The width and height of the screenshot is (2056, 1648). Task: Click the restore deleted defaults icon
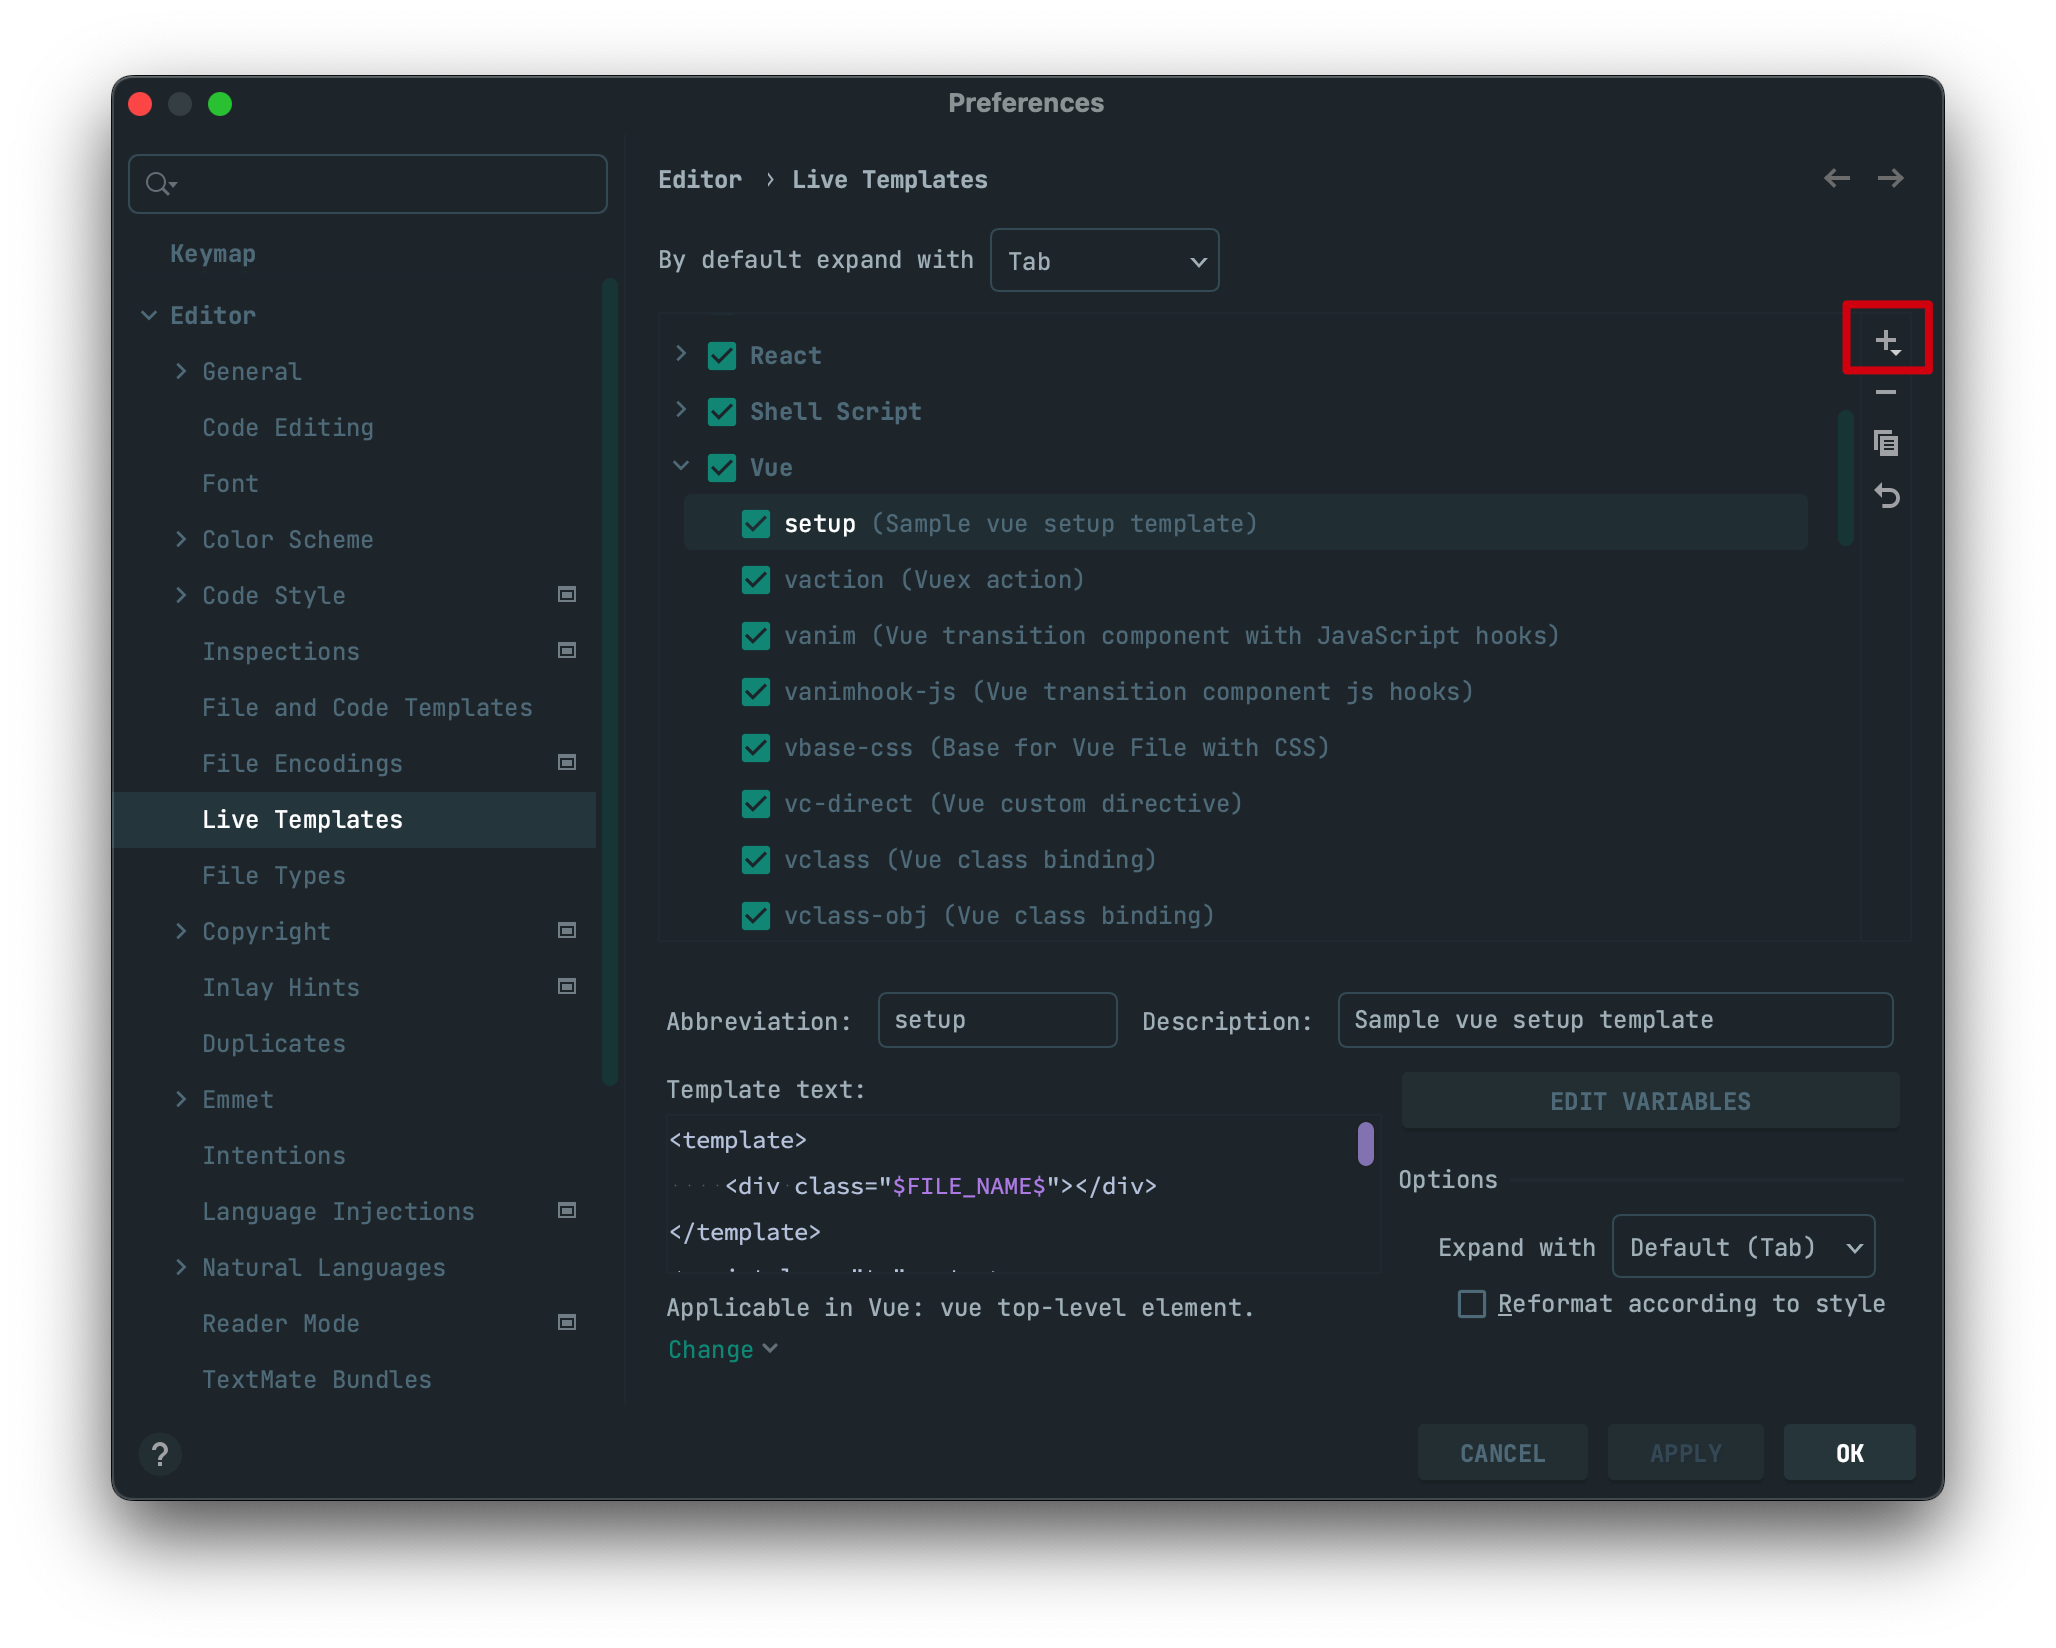1886,496
